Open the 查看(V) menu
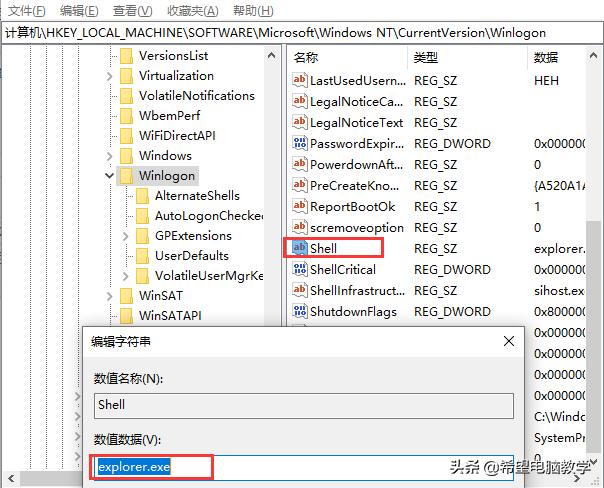 133,10
